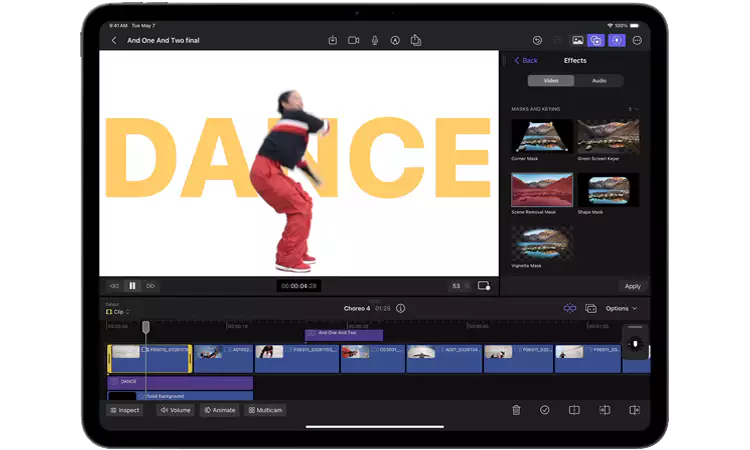
Task: Select the A001_0326134 timeline clip
Action: pyautogui.click(x=444, y=359)
